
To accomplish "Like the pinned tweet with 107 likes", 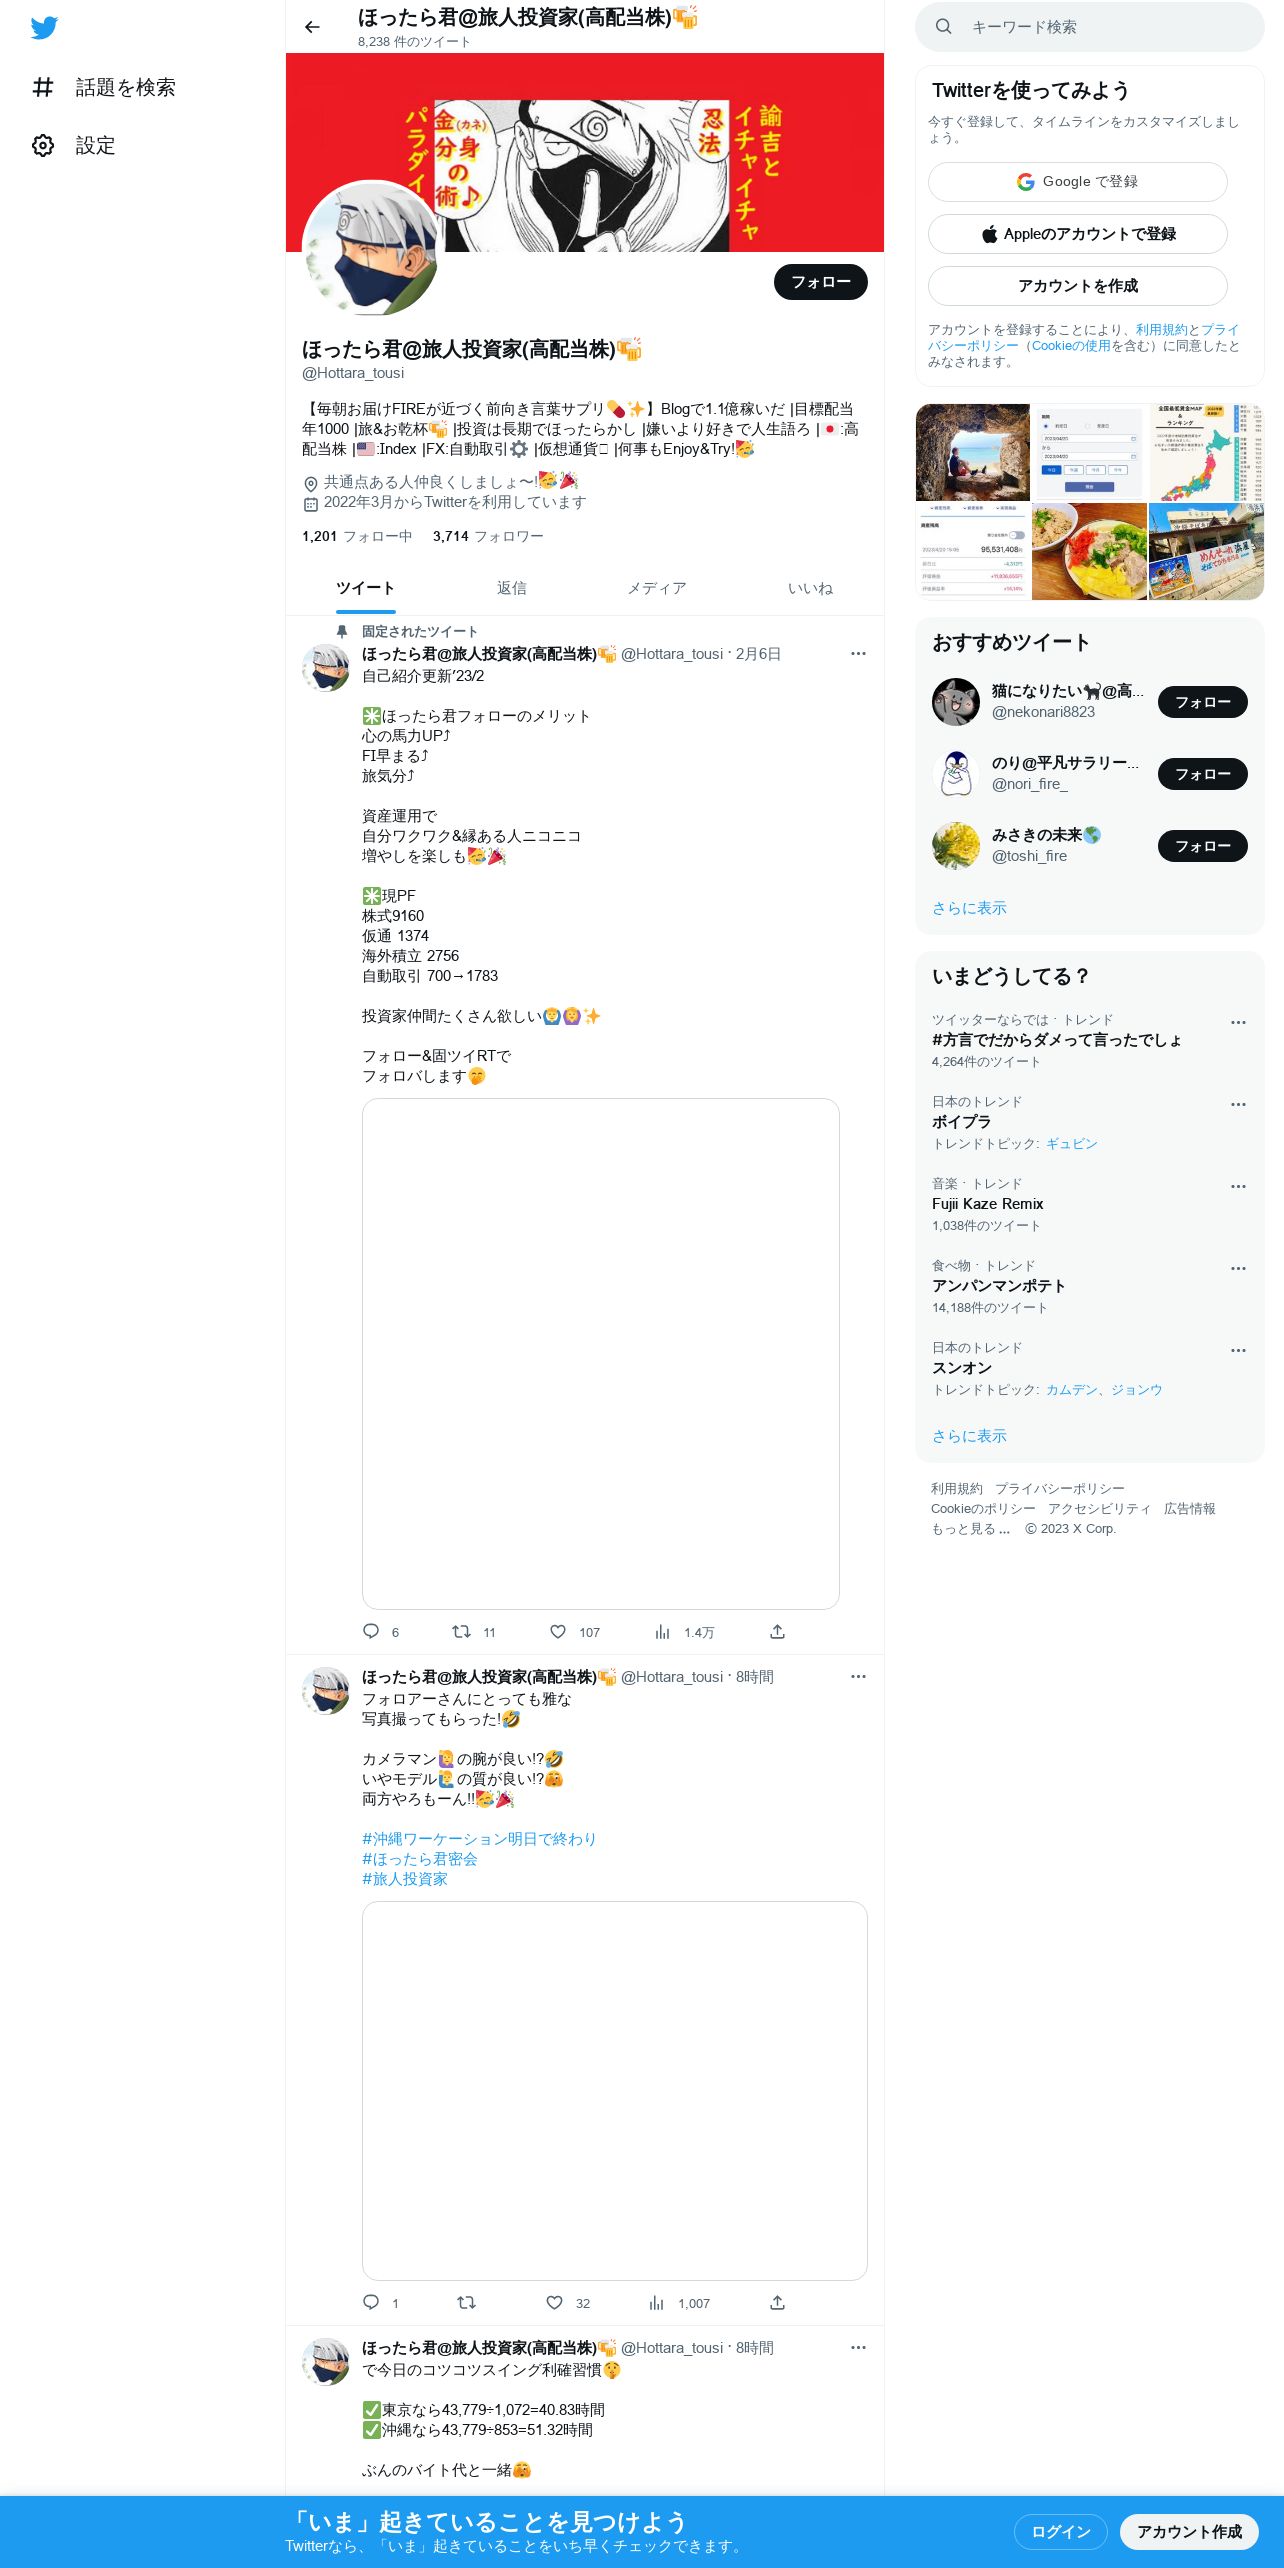I will coord(558,1631).
